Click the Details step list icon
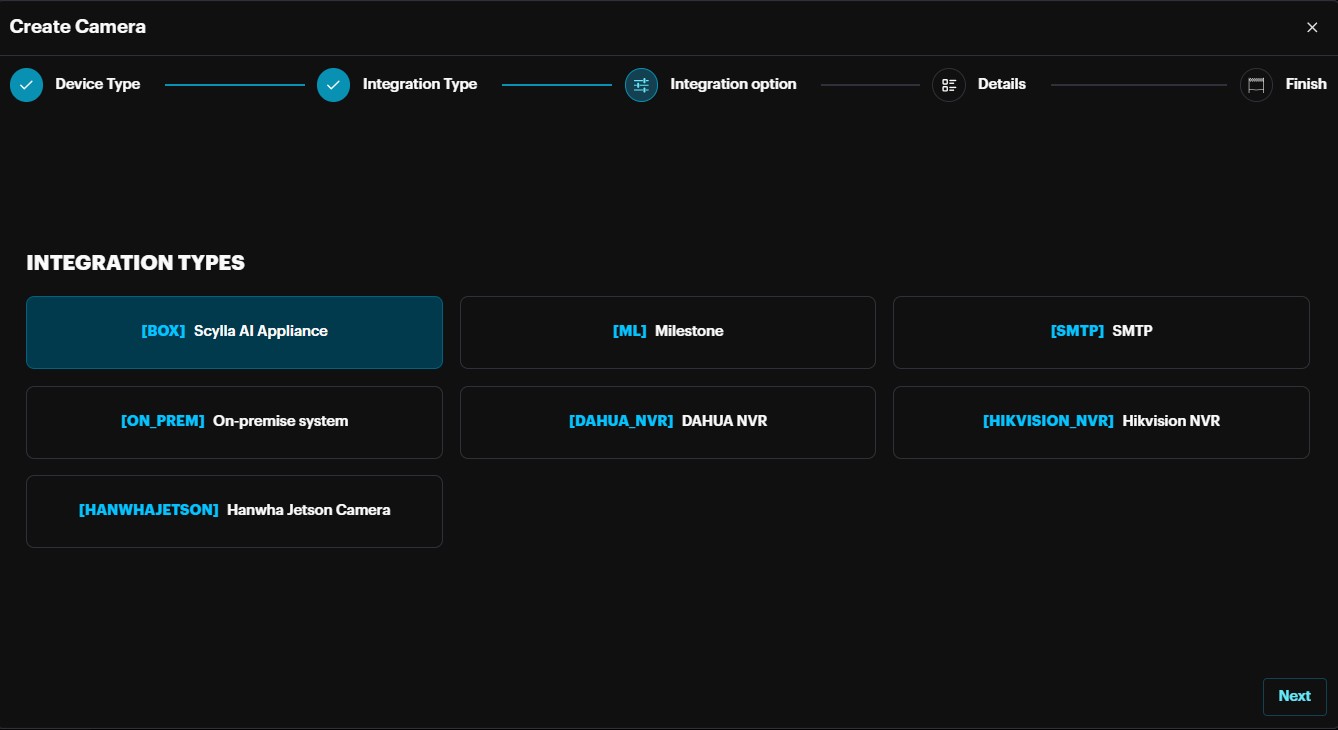Image resolution: width=1338 pixels, height=730 pixels. pos(948,85)
